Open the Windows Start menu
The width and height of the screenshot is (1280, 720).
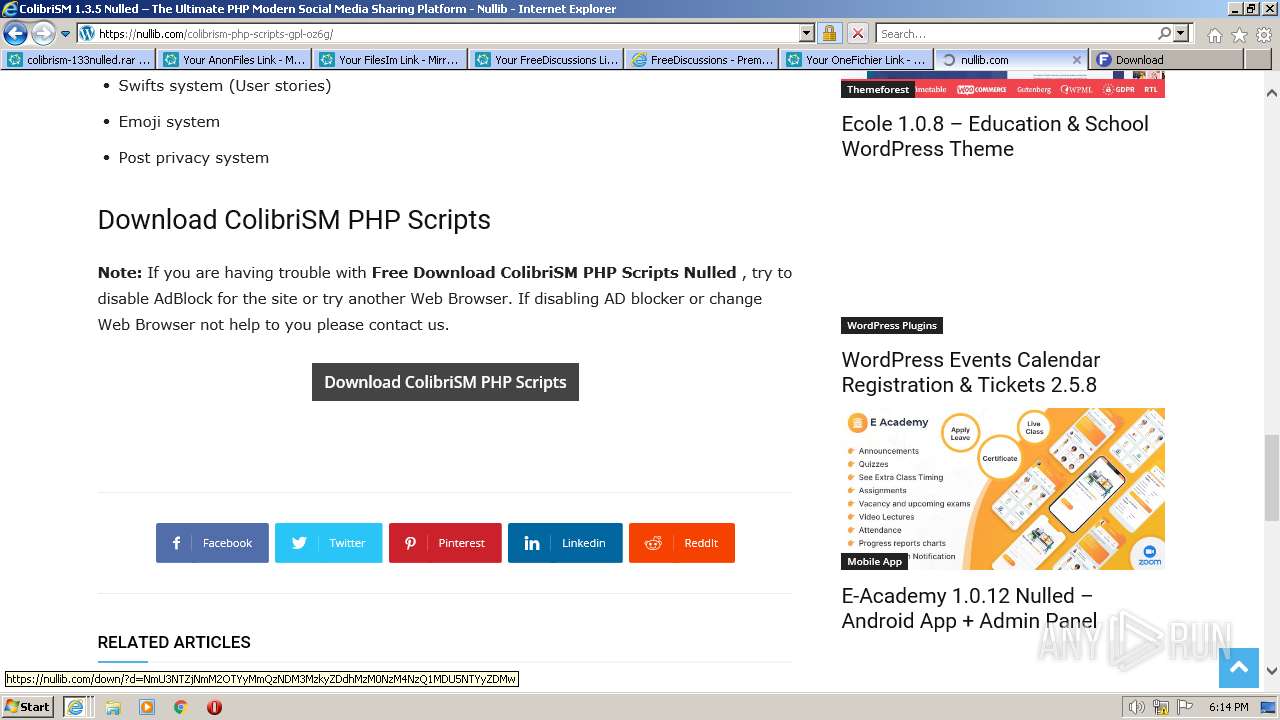click(27, 706)
